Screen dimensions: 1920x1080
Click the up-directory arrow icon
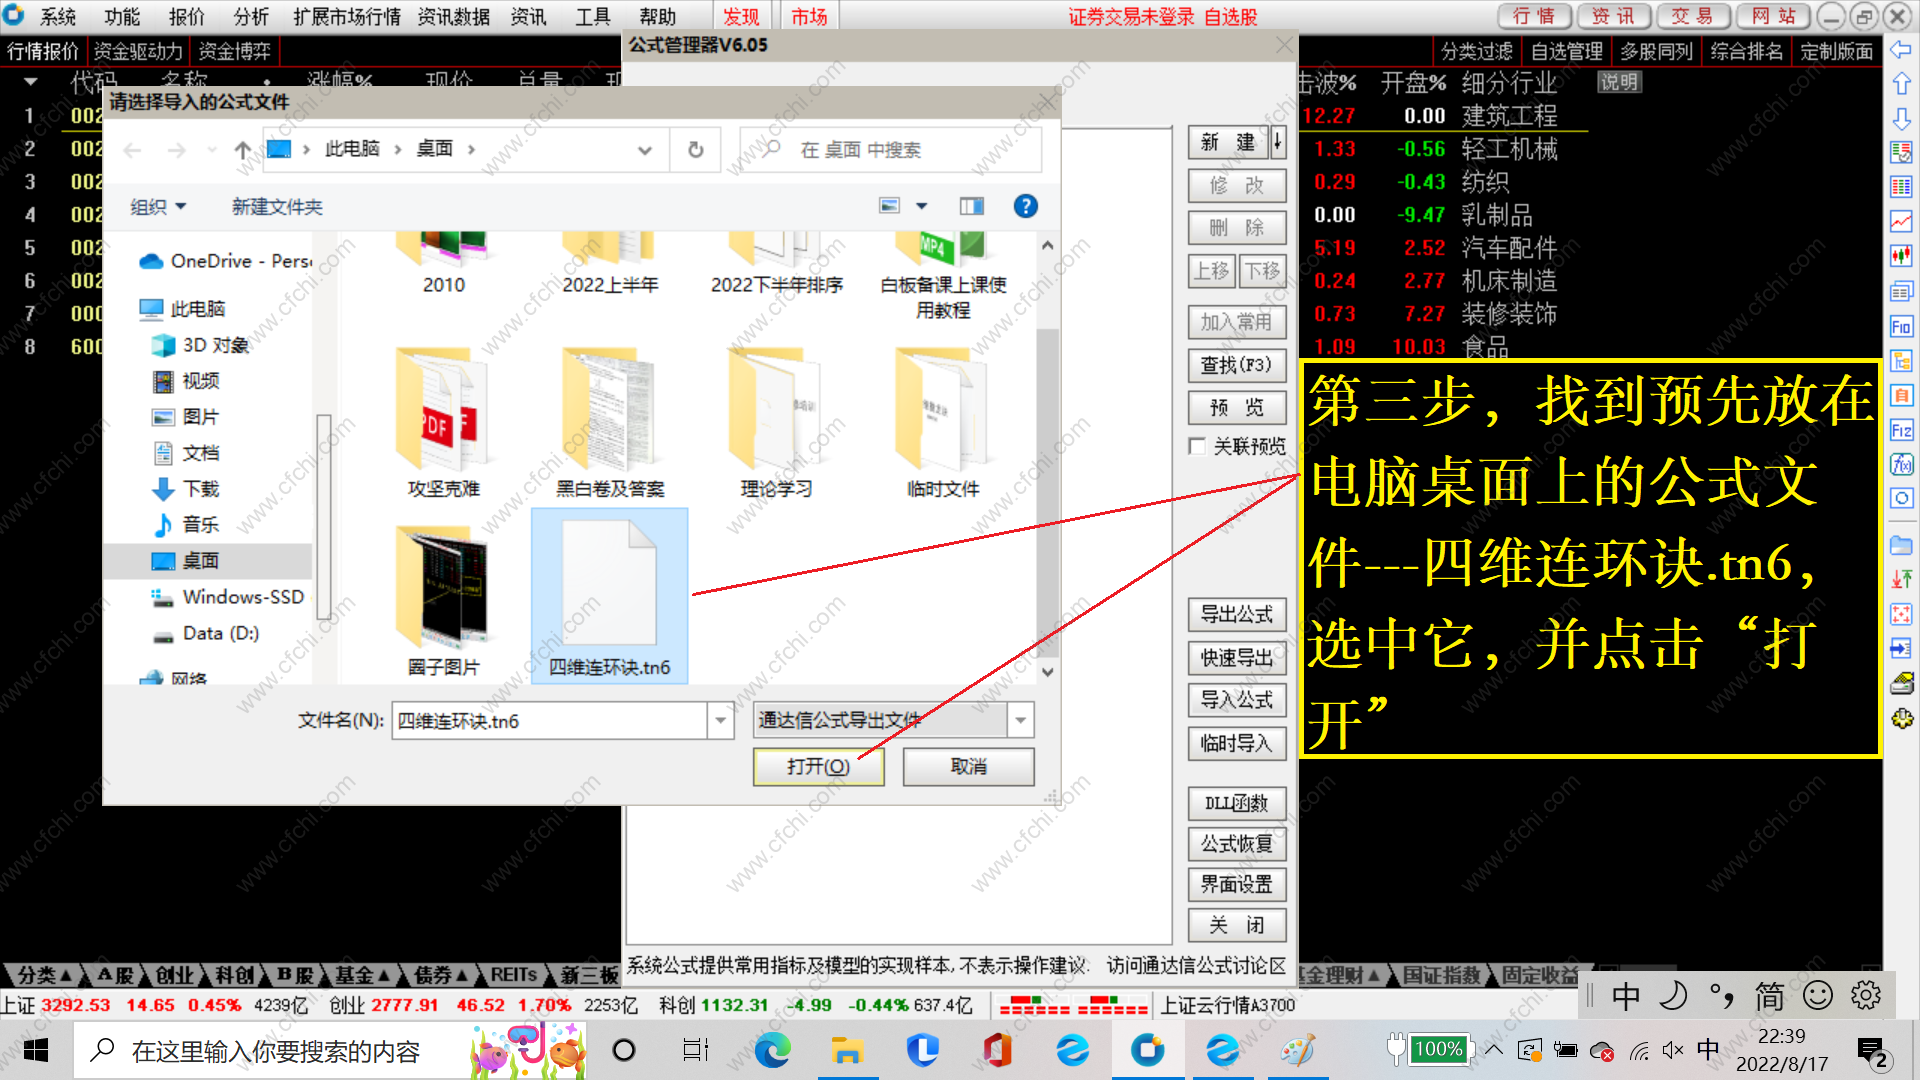tap(242, 150)
